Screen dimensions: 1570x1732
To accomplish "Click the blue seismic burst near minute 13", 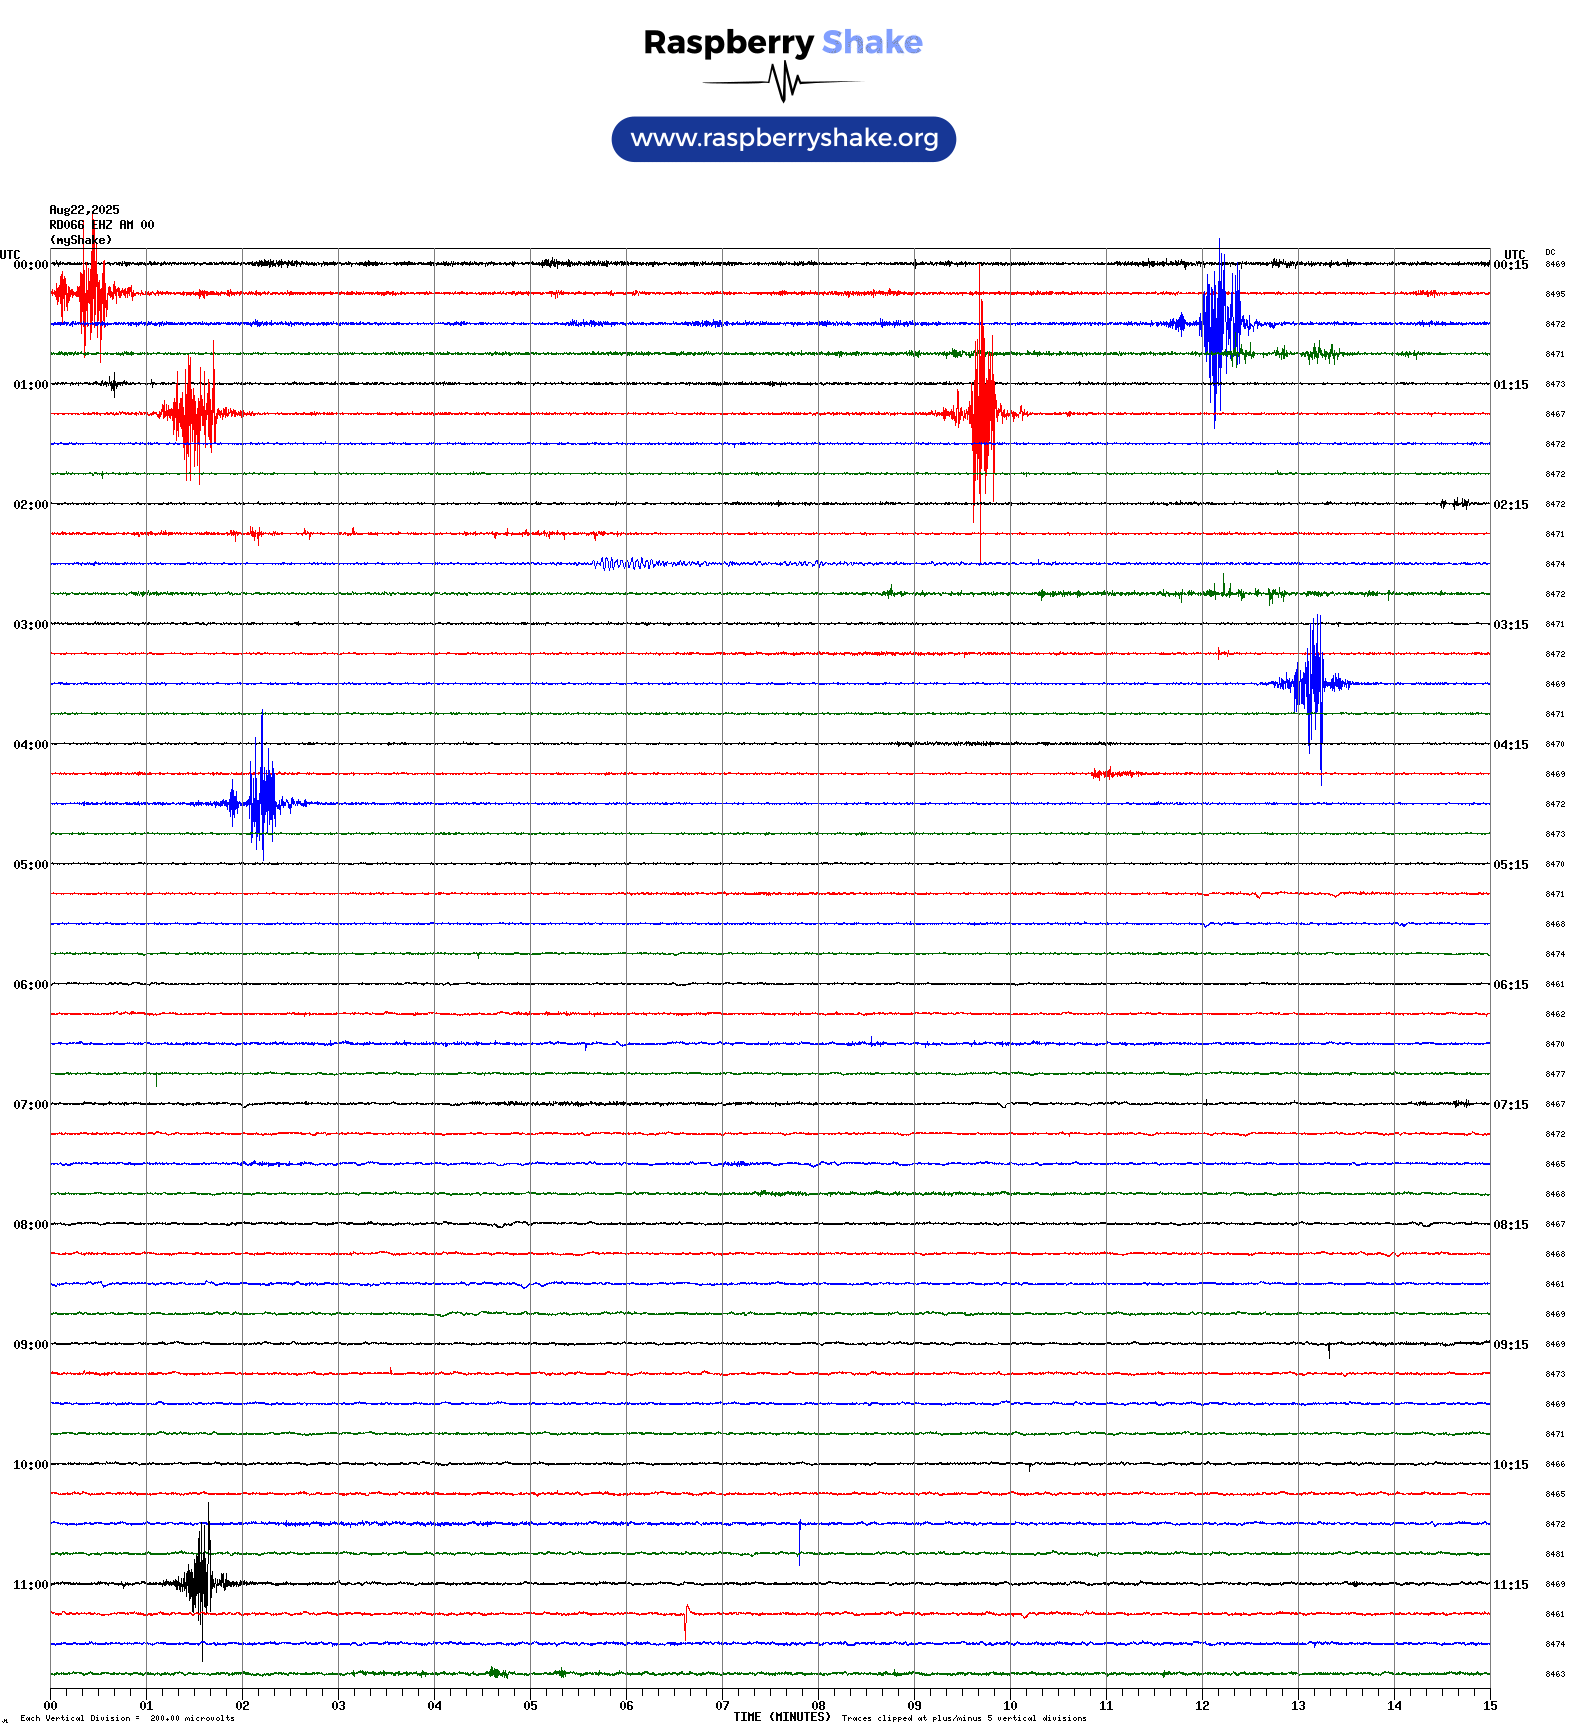I will (1313, 684).
